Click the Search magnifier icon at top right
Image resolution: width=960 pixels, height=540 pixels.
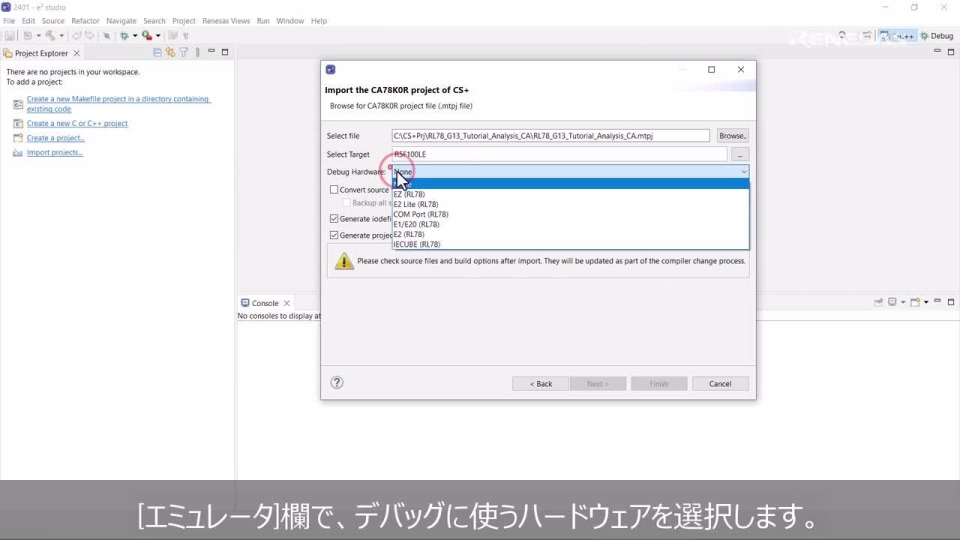click(842, 36)
